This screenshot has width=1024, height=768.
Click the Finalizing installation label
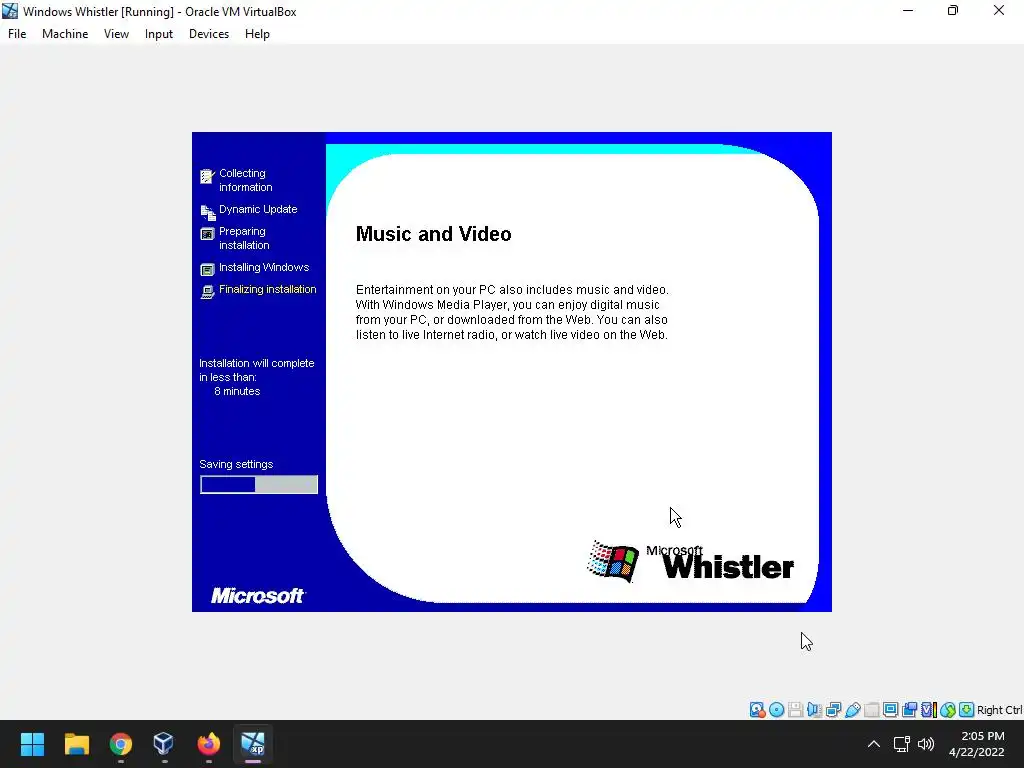pos(268,289)
